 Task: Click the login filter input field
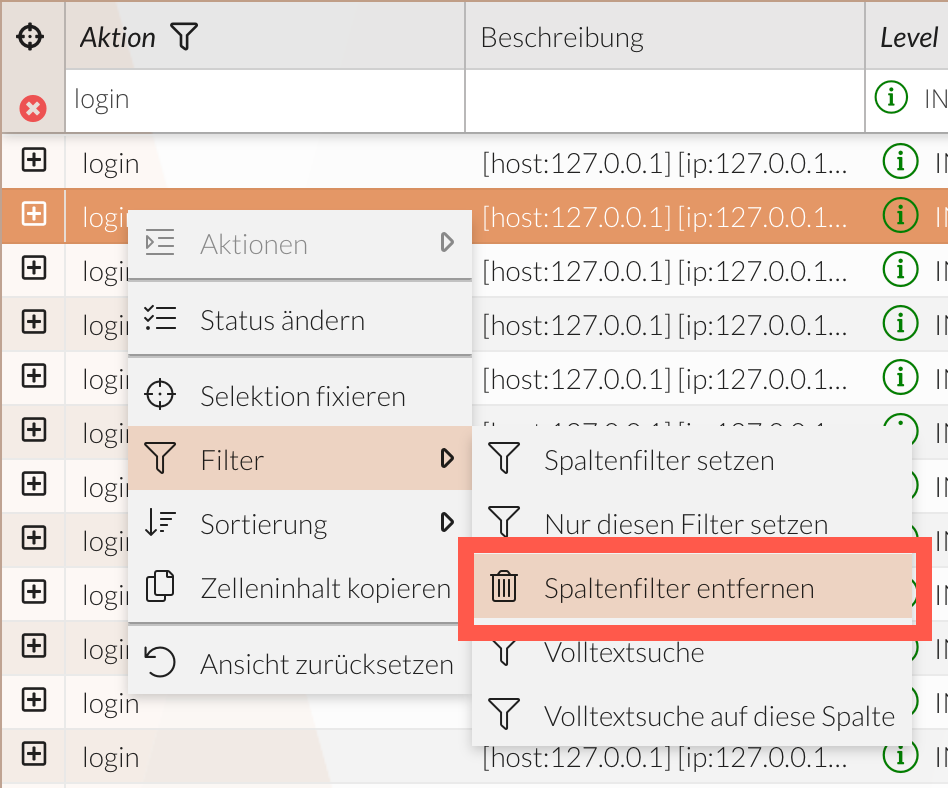[x=200, y=99]
